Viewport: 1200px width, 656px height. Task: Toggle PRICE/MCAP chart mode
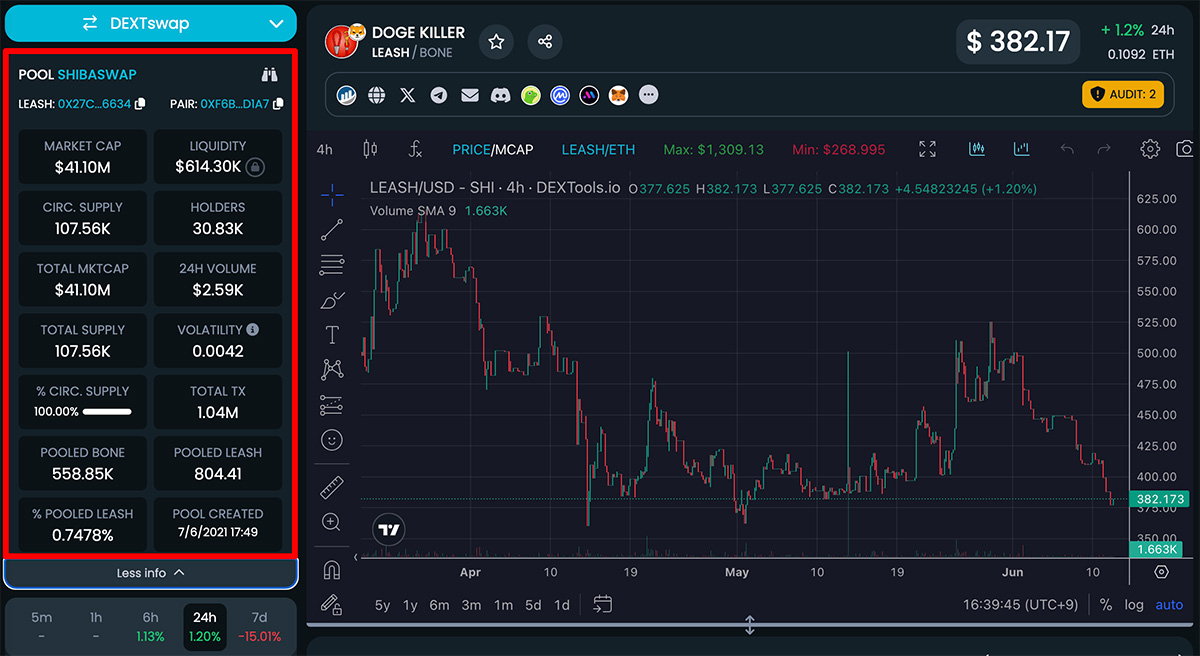tap(492, 150)
